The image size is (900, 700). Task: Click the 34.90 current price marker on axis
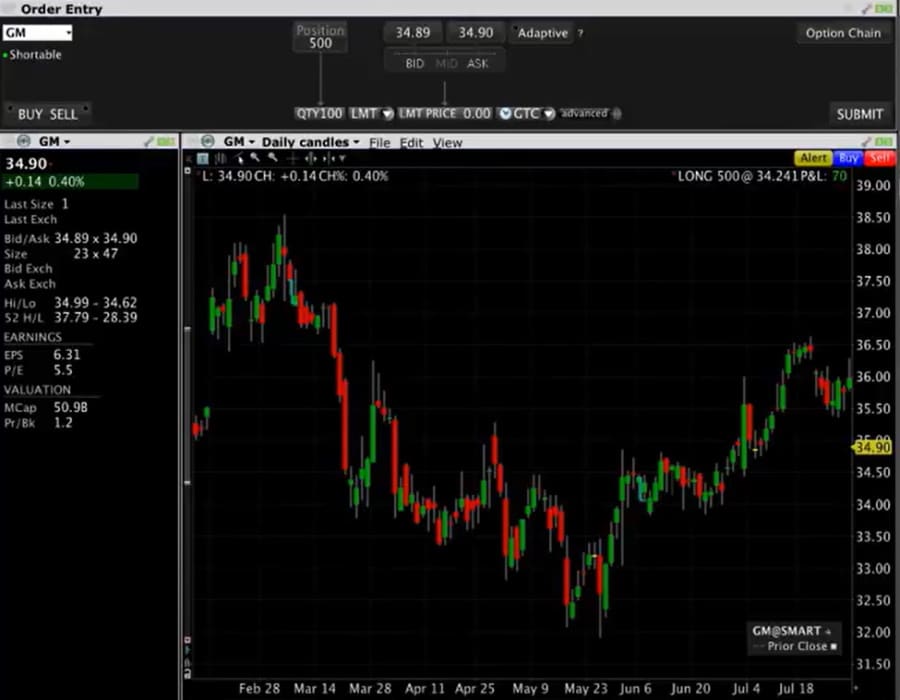pos(872,447)
